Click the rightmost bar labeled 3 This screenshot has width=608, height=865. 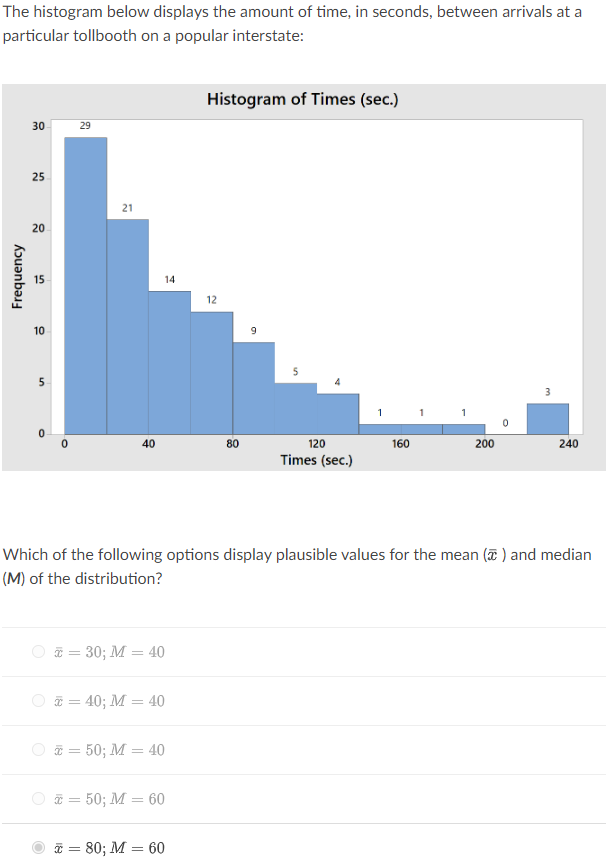pos(547,418)
